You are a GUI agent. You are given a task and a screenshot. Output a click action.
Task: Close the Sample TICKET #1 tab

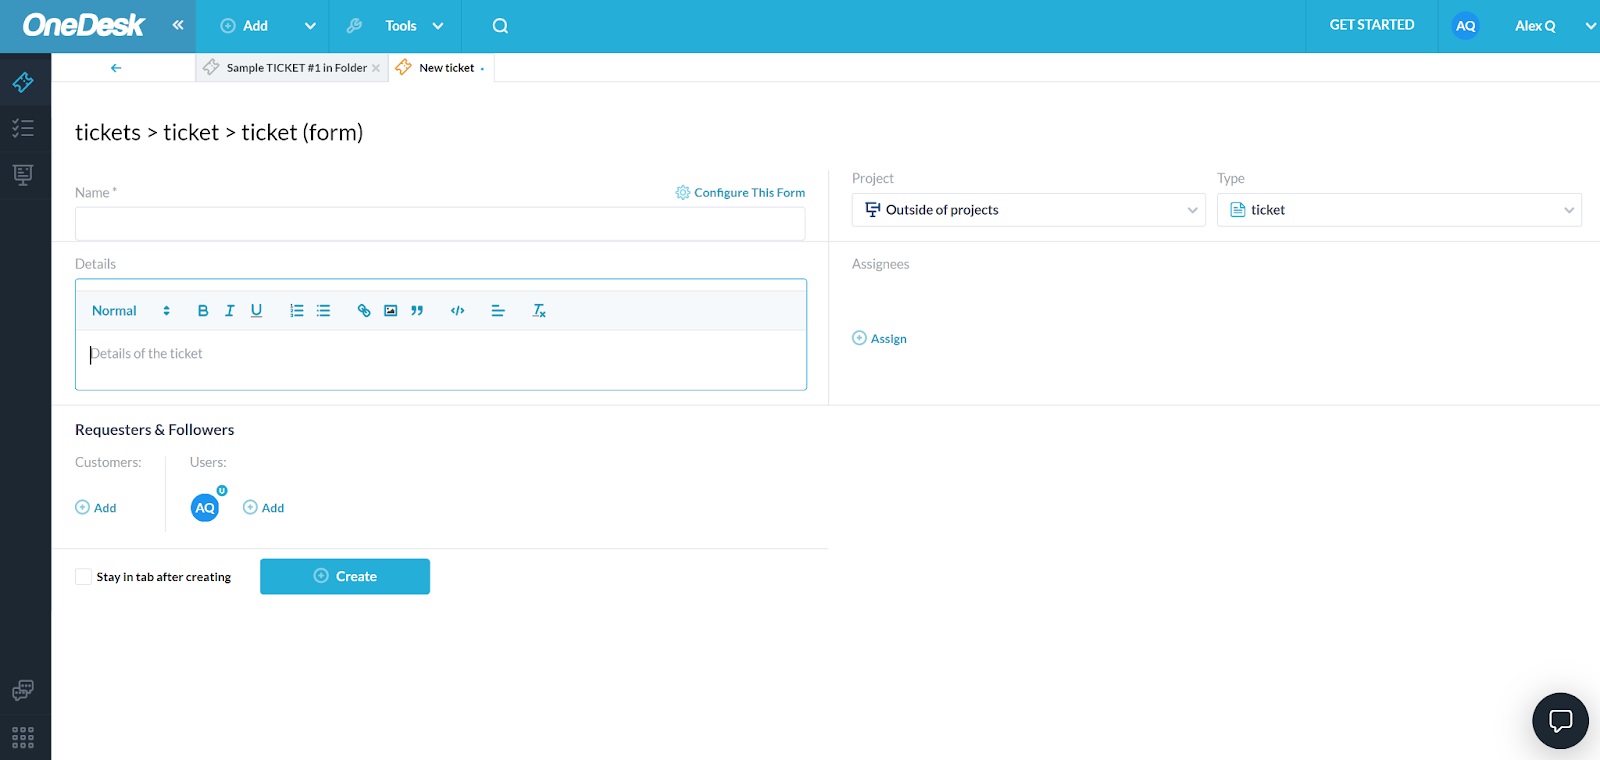376,68
